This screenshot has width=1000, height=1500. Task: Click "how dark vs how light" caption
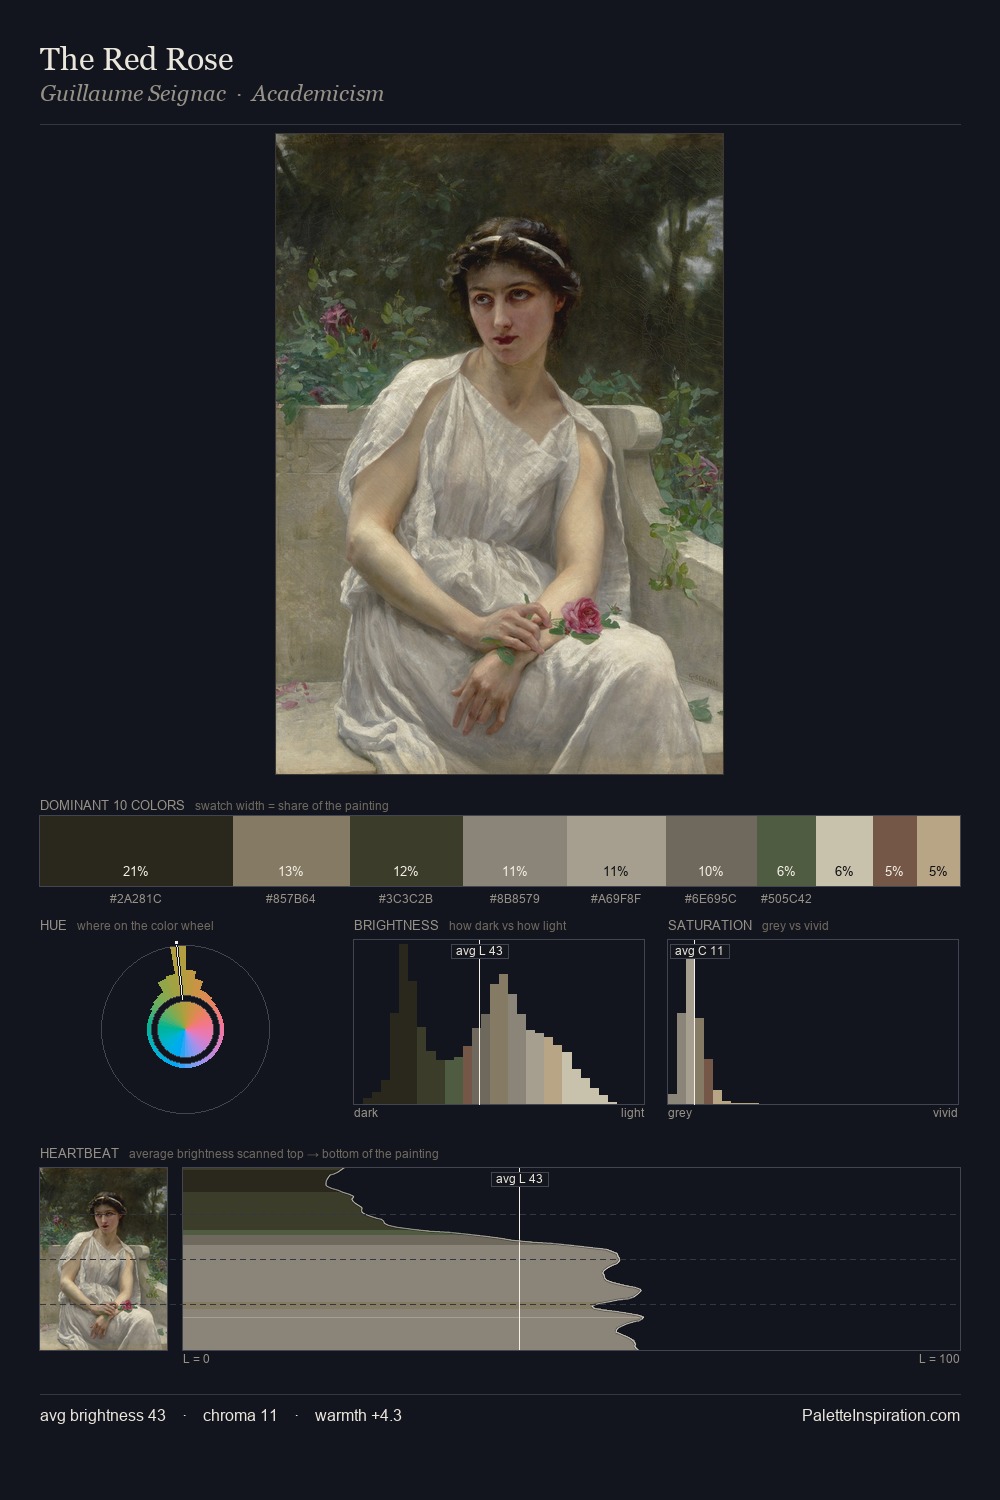pos(508,926)
